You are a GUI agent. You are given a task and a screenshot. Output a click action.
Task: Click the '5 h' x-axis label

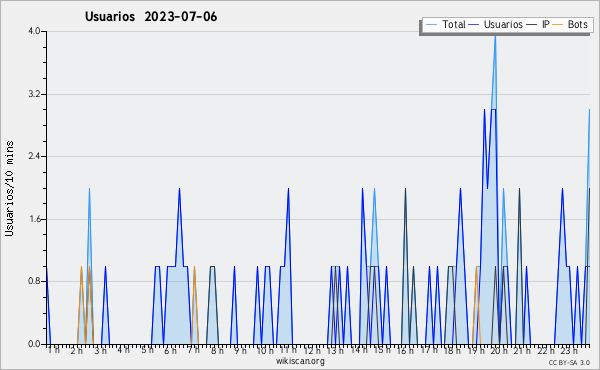coord(147,350)
